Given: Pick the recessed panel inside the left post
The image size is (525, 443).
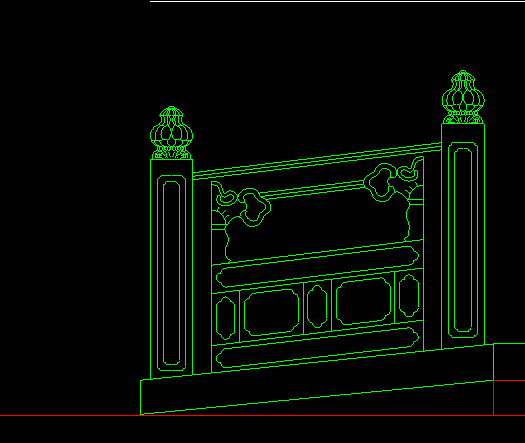Looking at the screenshot, I should coord(171,273).
